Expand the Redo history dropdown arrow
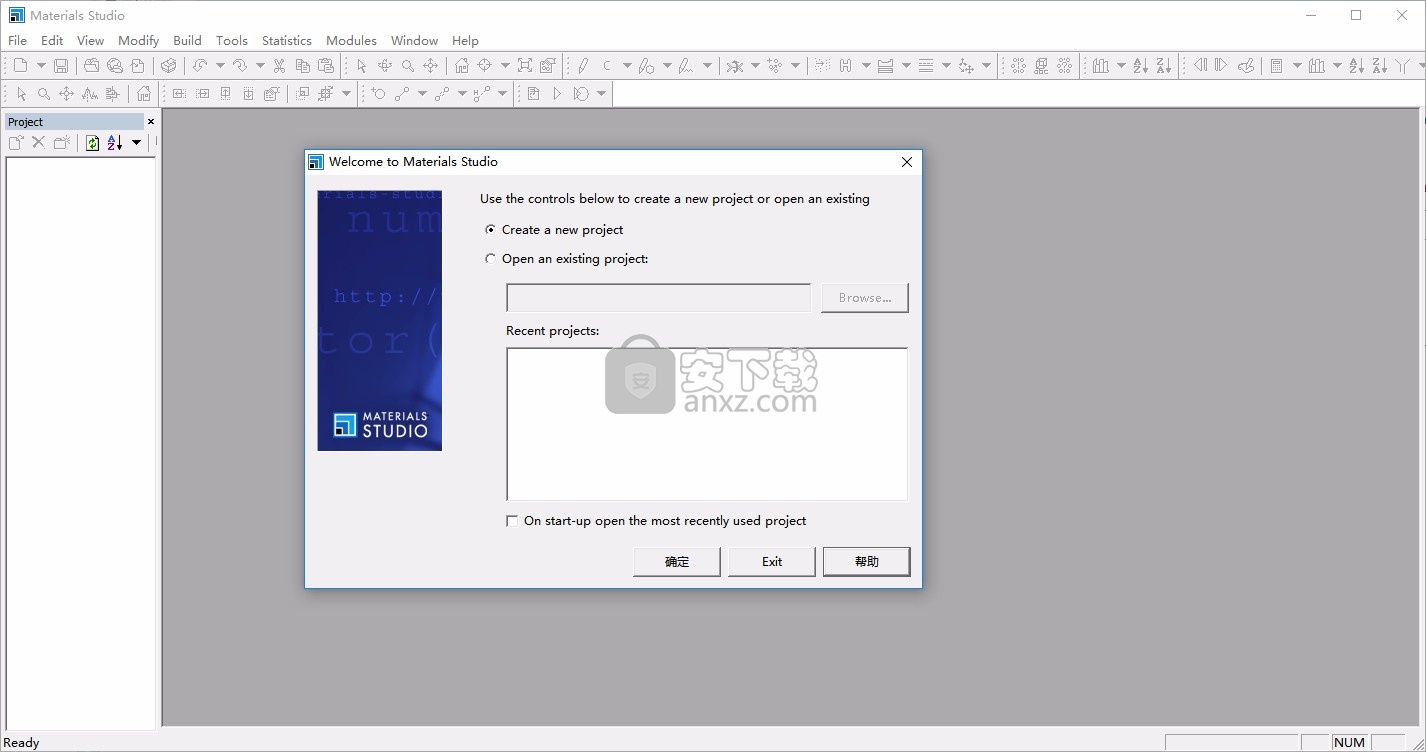This screenshot has height=752, width=1426. (x=260, y=66)
